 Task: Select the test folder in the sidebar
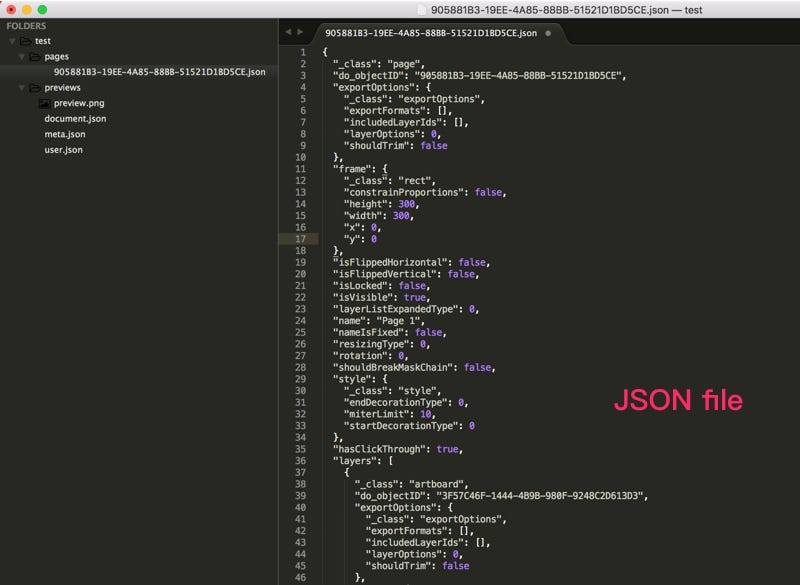pos(43,41)
